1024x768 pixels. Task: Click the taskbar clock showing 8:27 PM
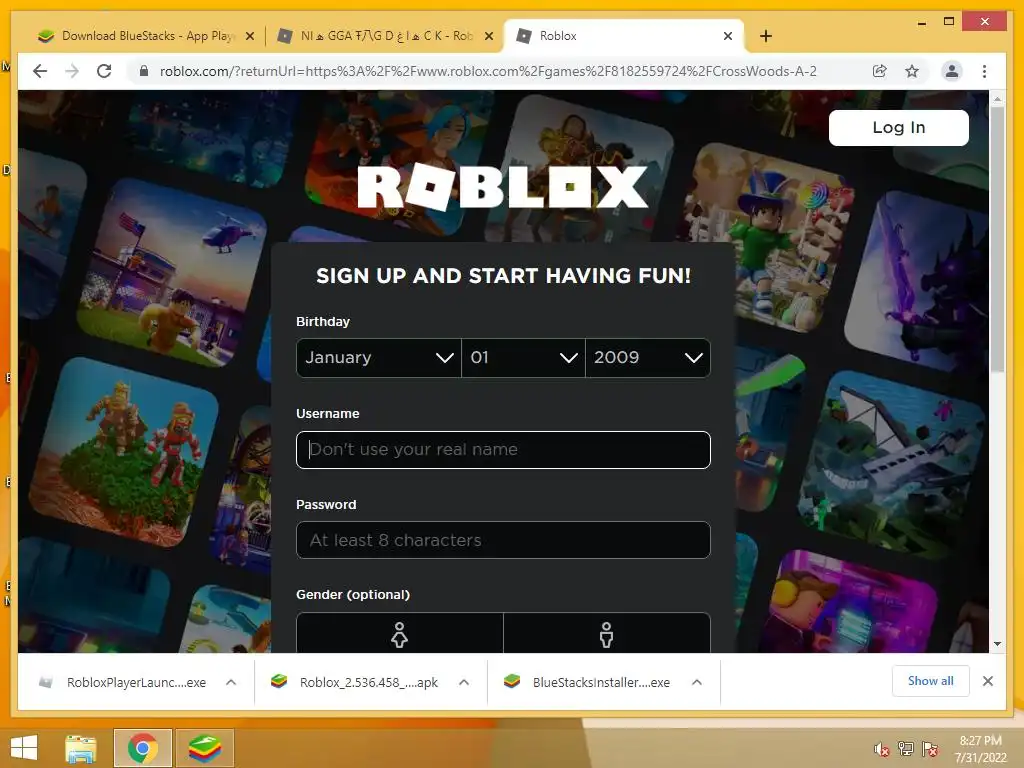point(980,749)
